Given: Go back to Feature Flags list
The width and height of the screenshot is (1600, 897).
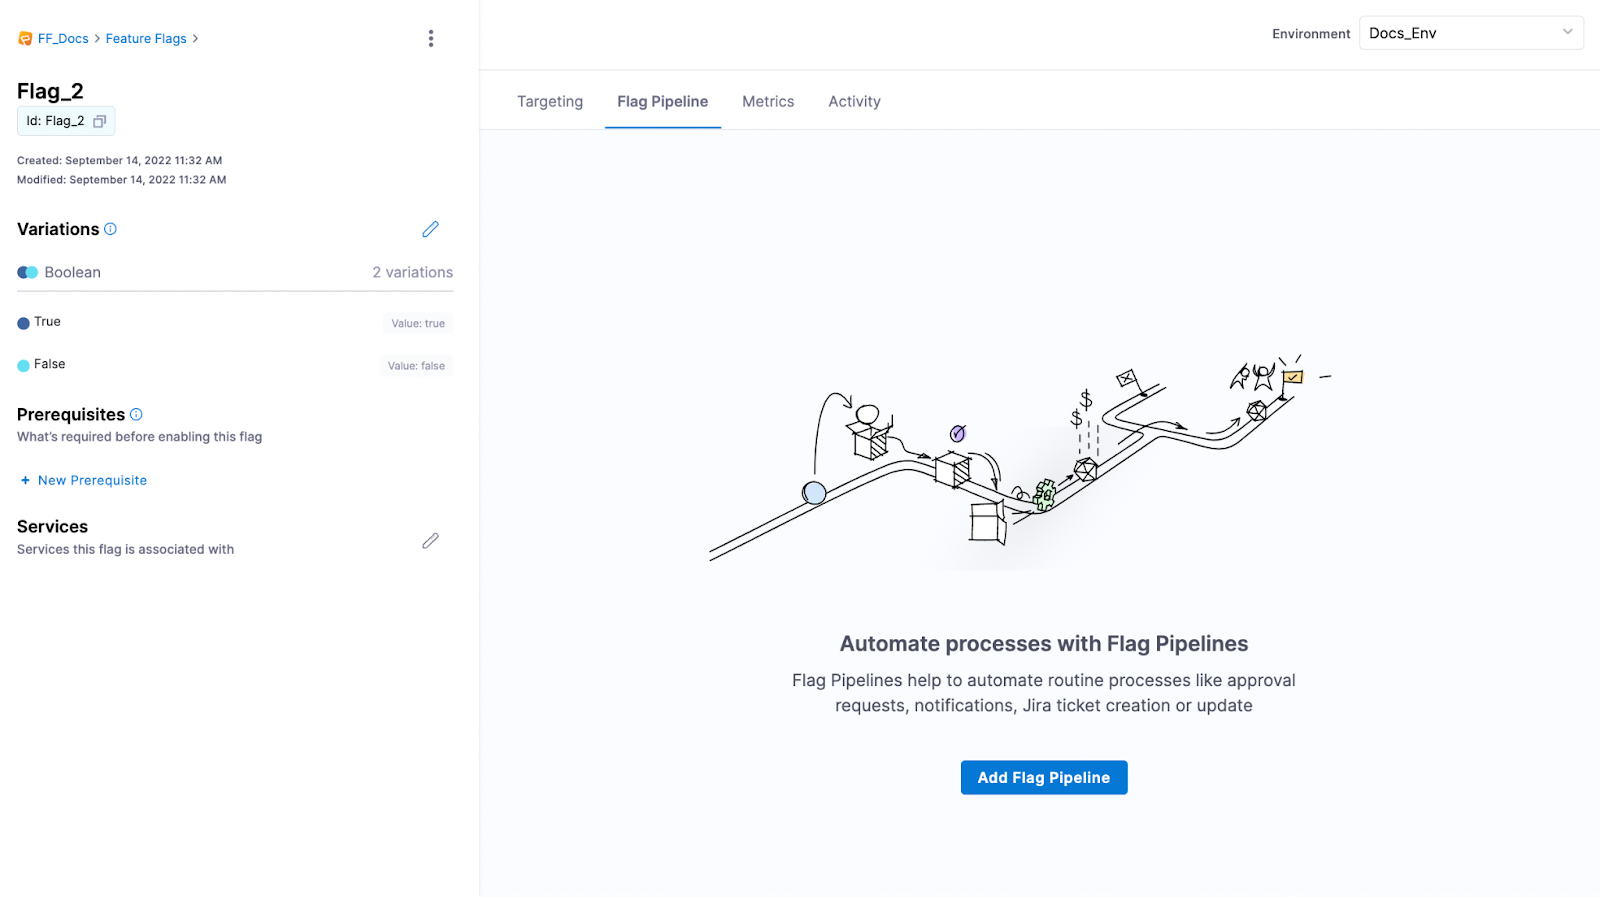Looking at the screenshot, I should click(x=146, y=39).
